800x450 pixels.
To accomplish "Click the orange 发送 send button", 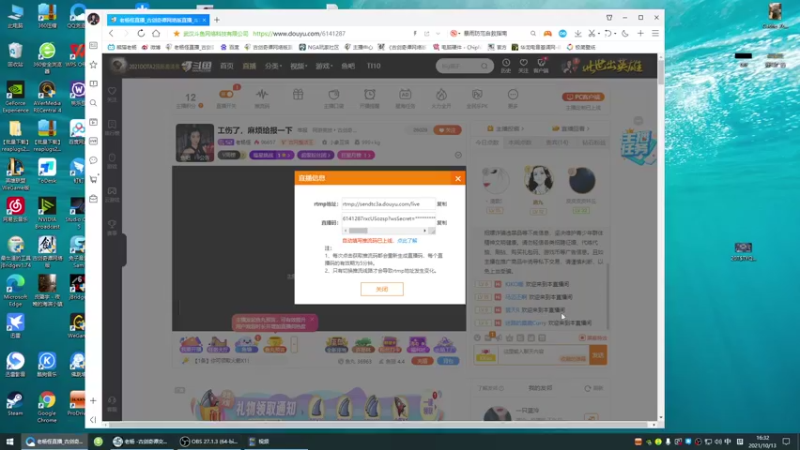I will [598, 355].
